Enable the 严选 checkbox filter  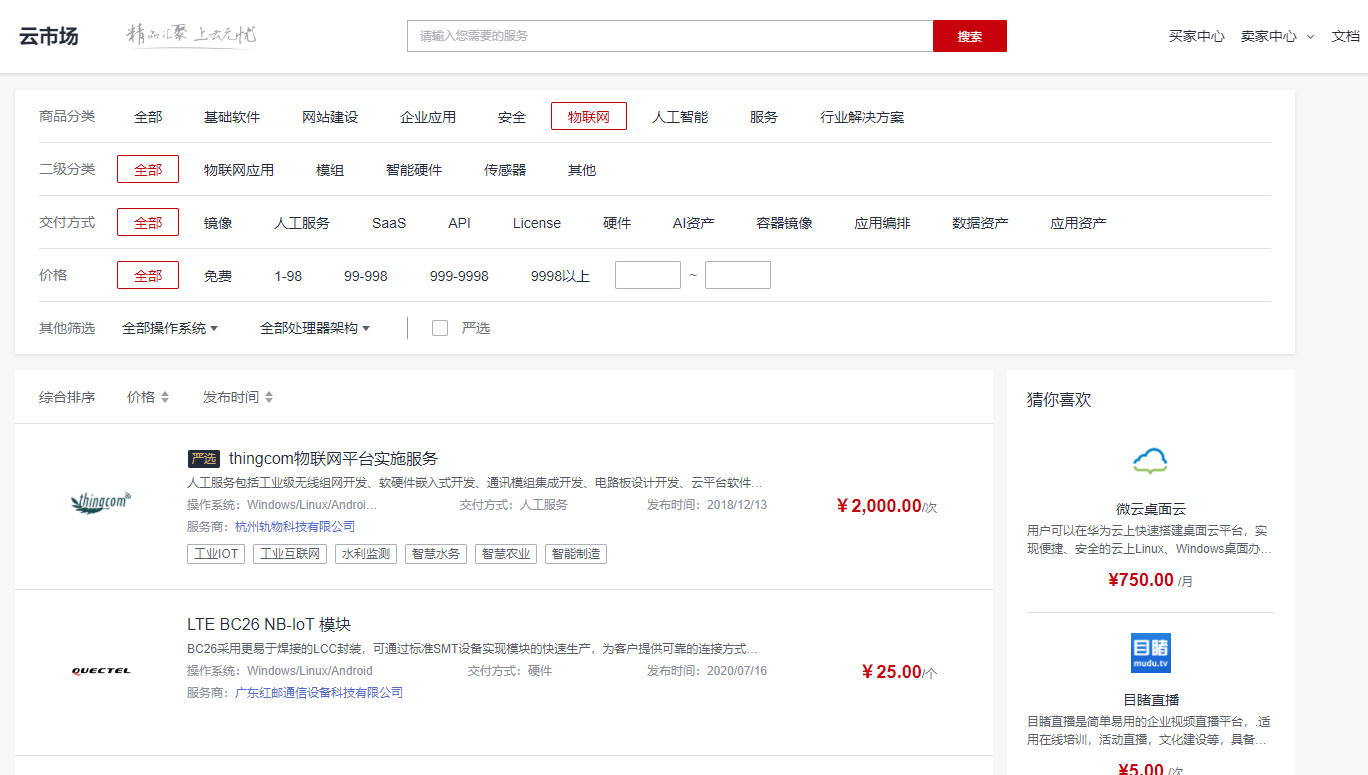click(x=440, y=328)
